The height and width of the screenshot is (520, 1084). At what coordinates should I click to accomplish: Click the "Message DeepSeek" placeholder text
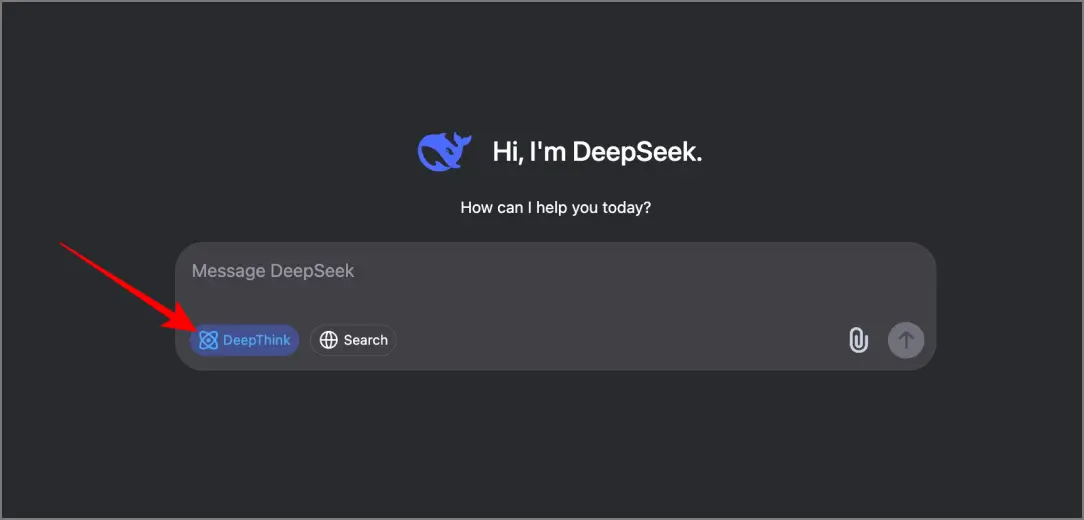(273, 270)
